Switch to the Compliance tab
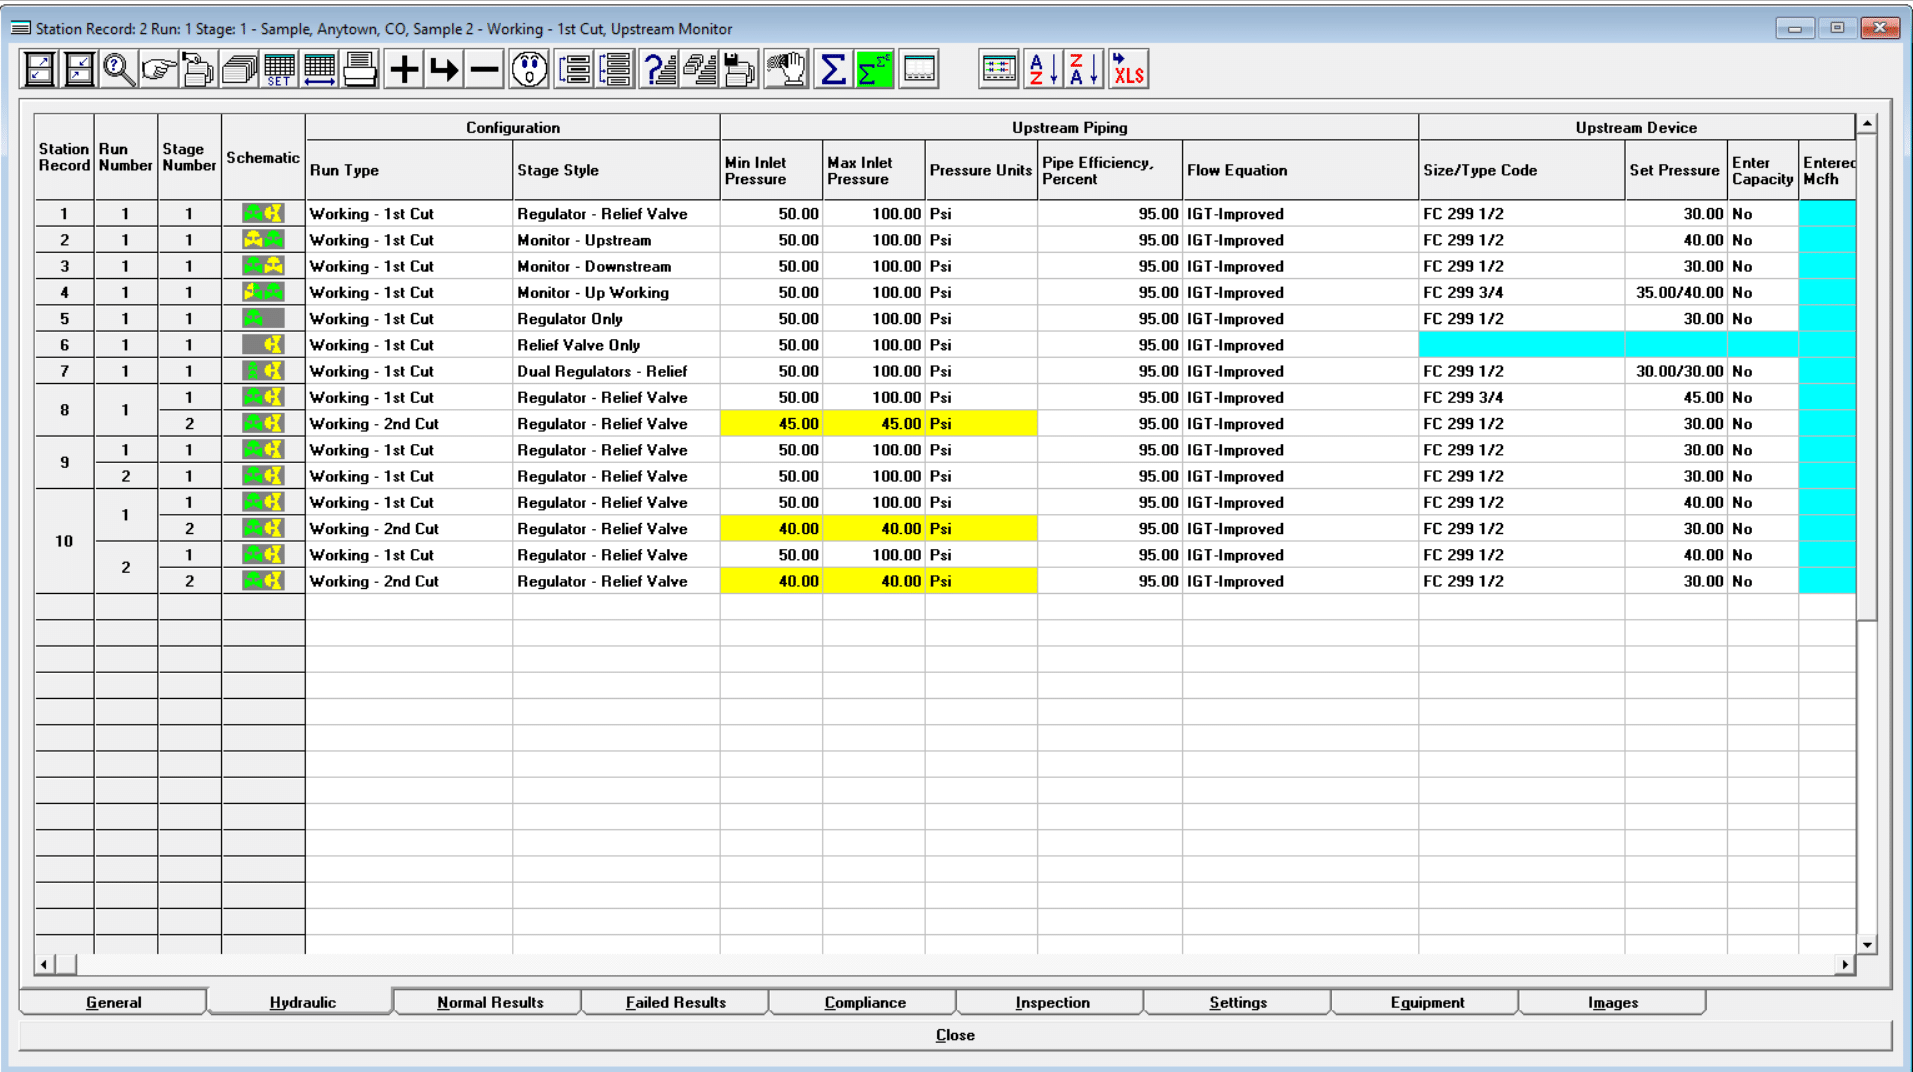The width and height of the screenshot is (1913, 1072). coord(865,1002)
